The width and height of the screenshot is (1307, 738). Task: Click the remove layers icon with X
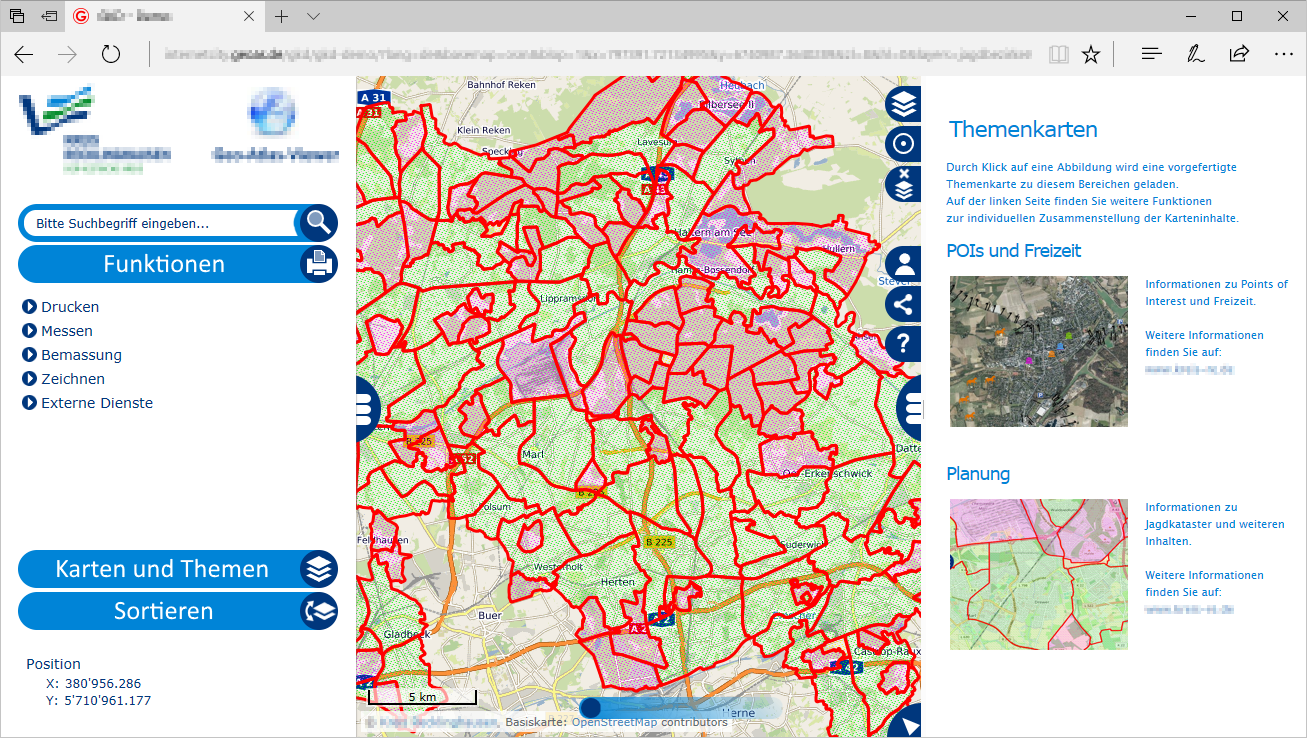point(904,184)
